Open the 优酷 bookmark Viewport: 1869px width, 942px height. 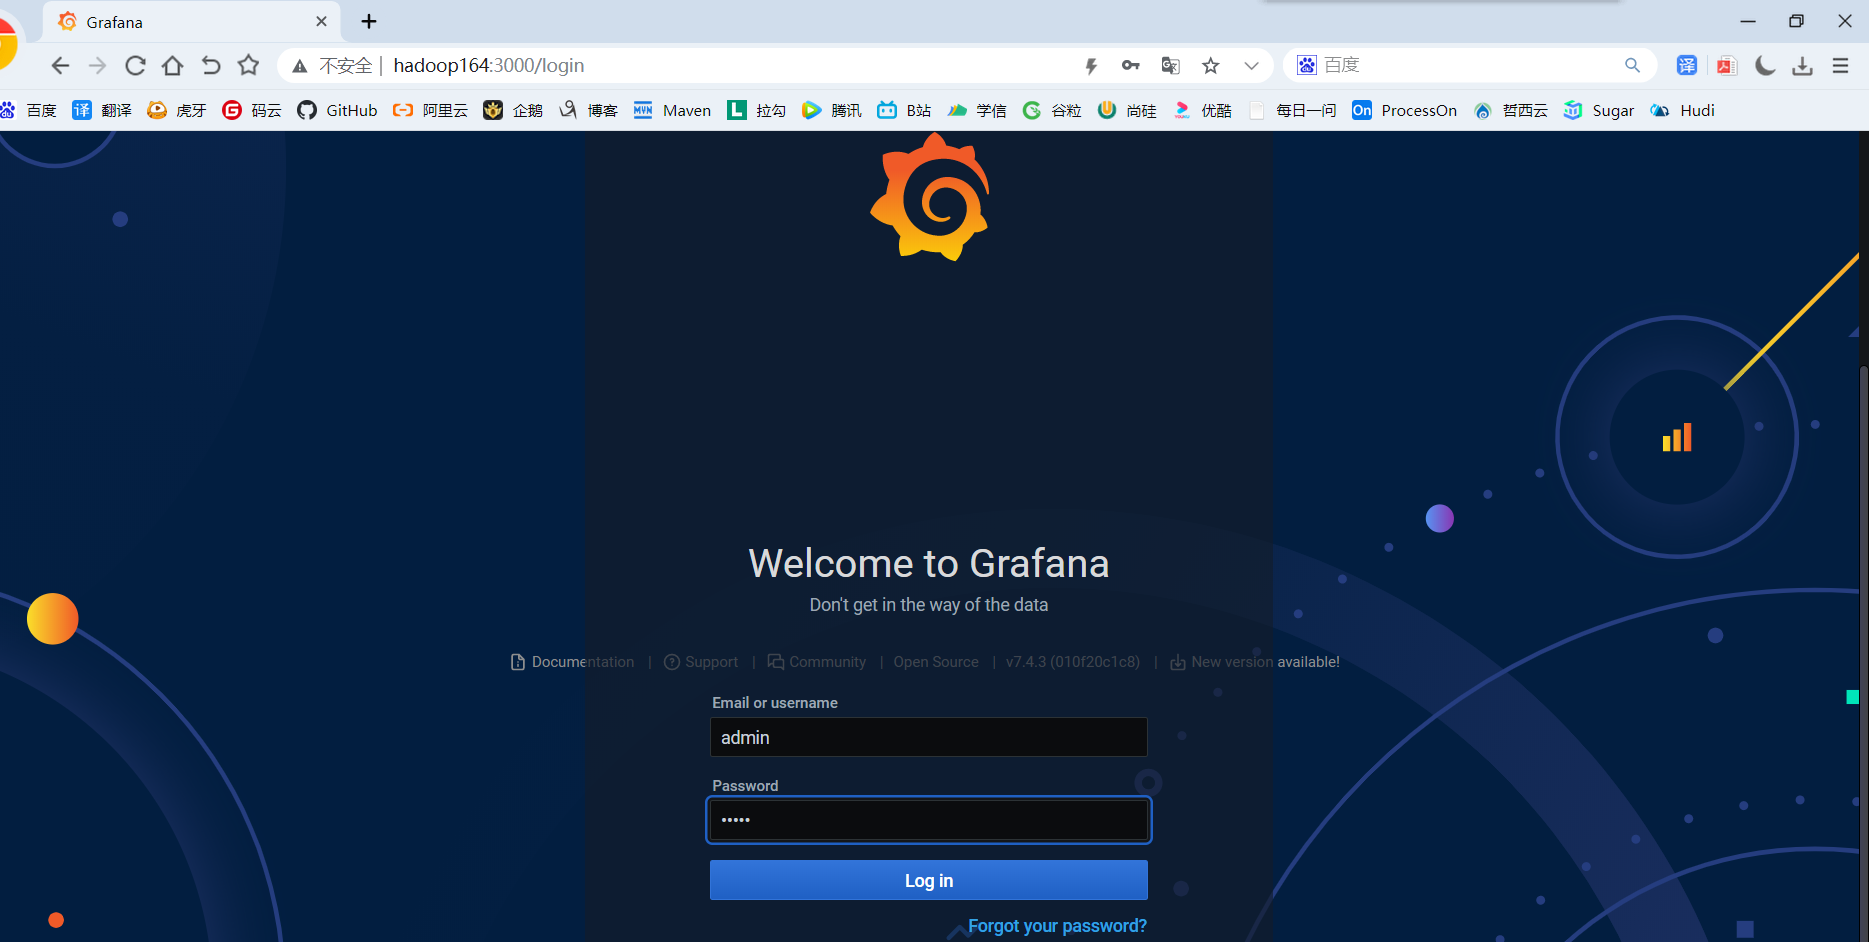pos(1202,110)
